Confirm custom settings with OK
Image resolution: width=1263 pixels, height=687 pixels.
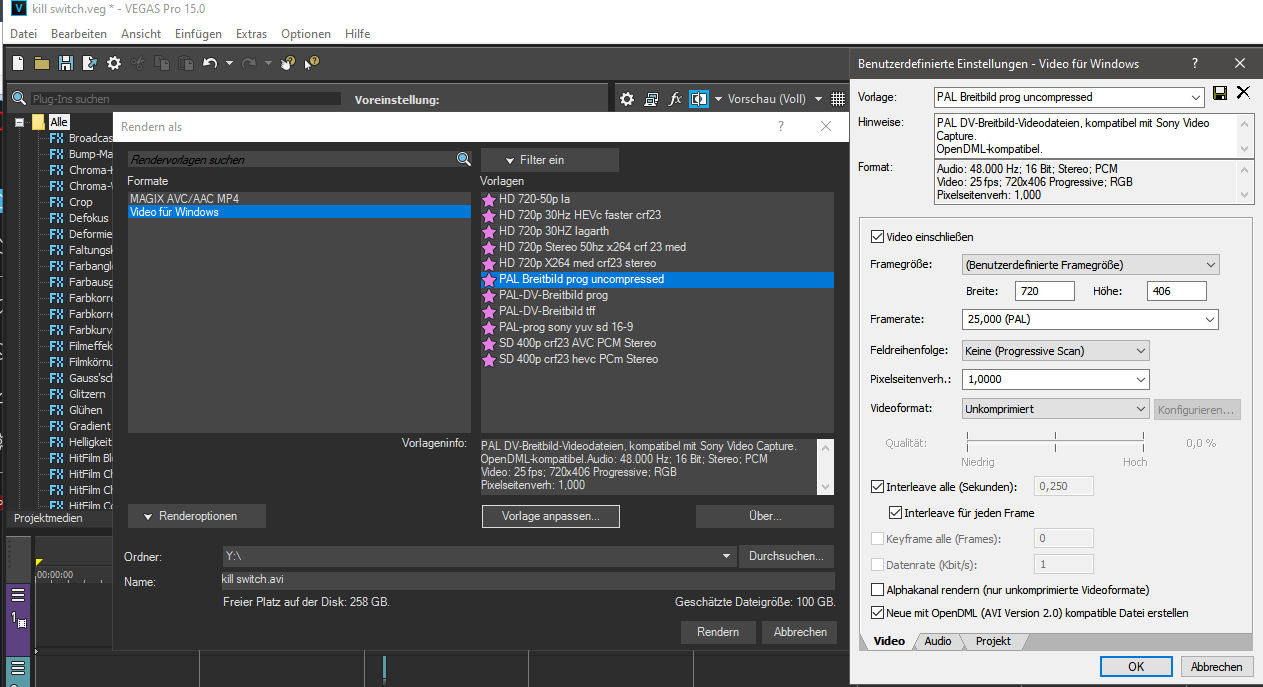1136,666
